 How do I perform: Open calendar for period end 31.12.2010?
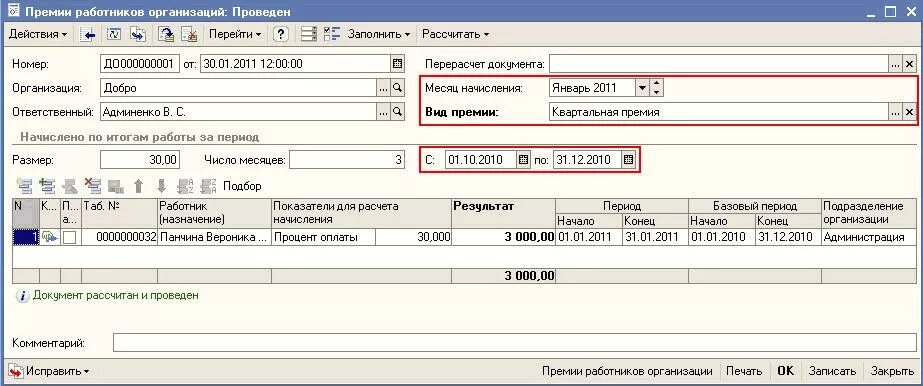point(628,159)
